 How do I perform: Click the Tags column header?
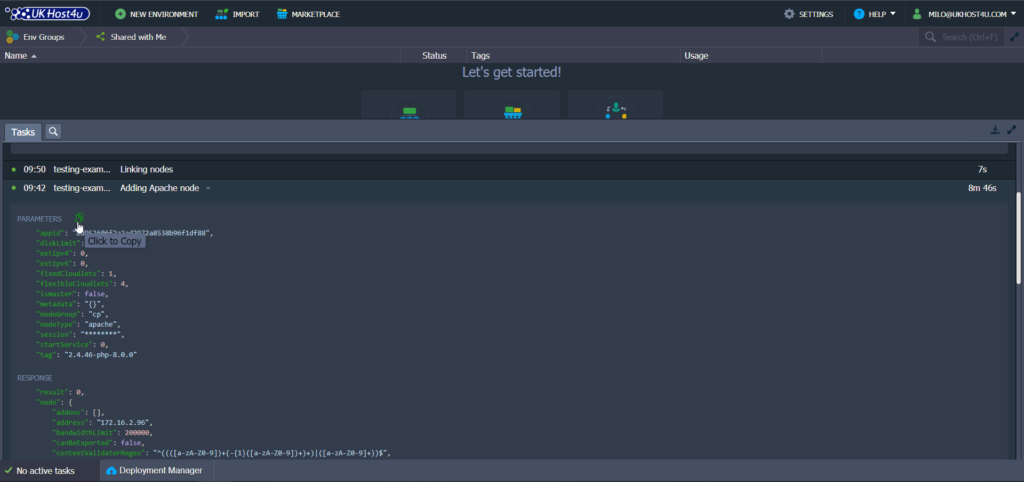(573, 56)
